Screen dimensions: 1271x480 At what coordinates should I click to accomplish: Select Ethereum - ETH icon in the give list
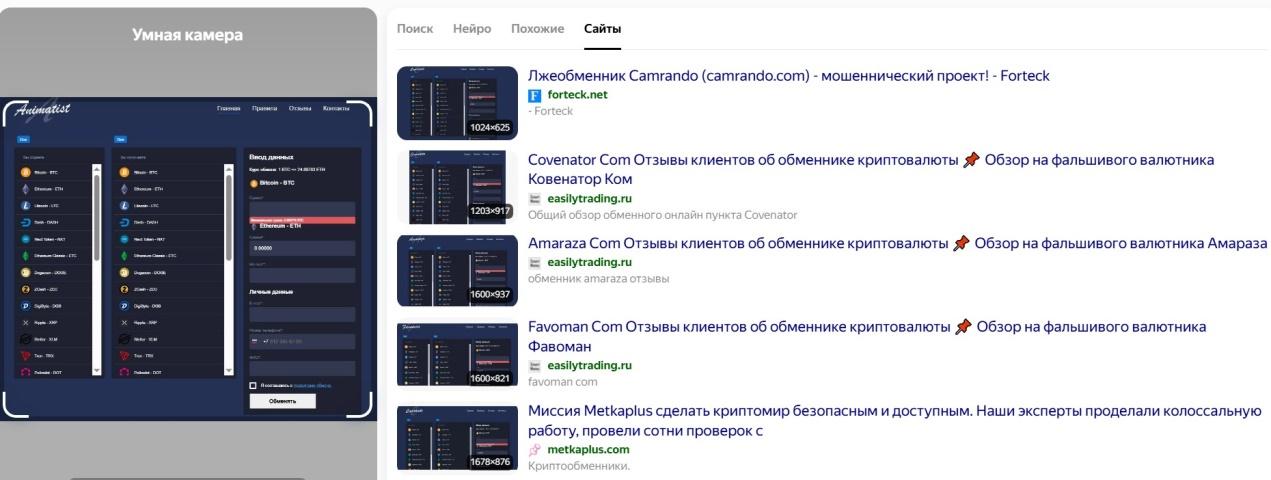pos(25,189)
